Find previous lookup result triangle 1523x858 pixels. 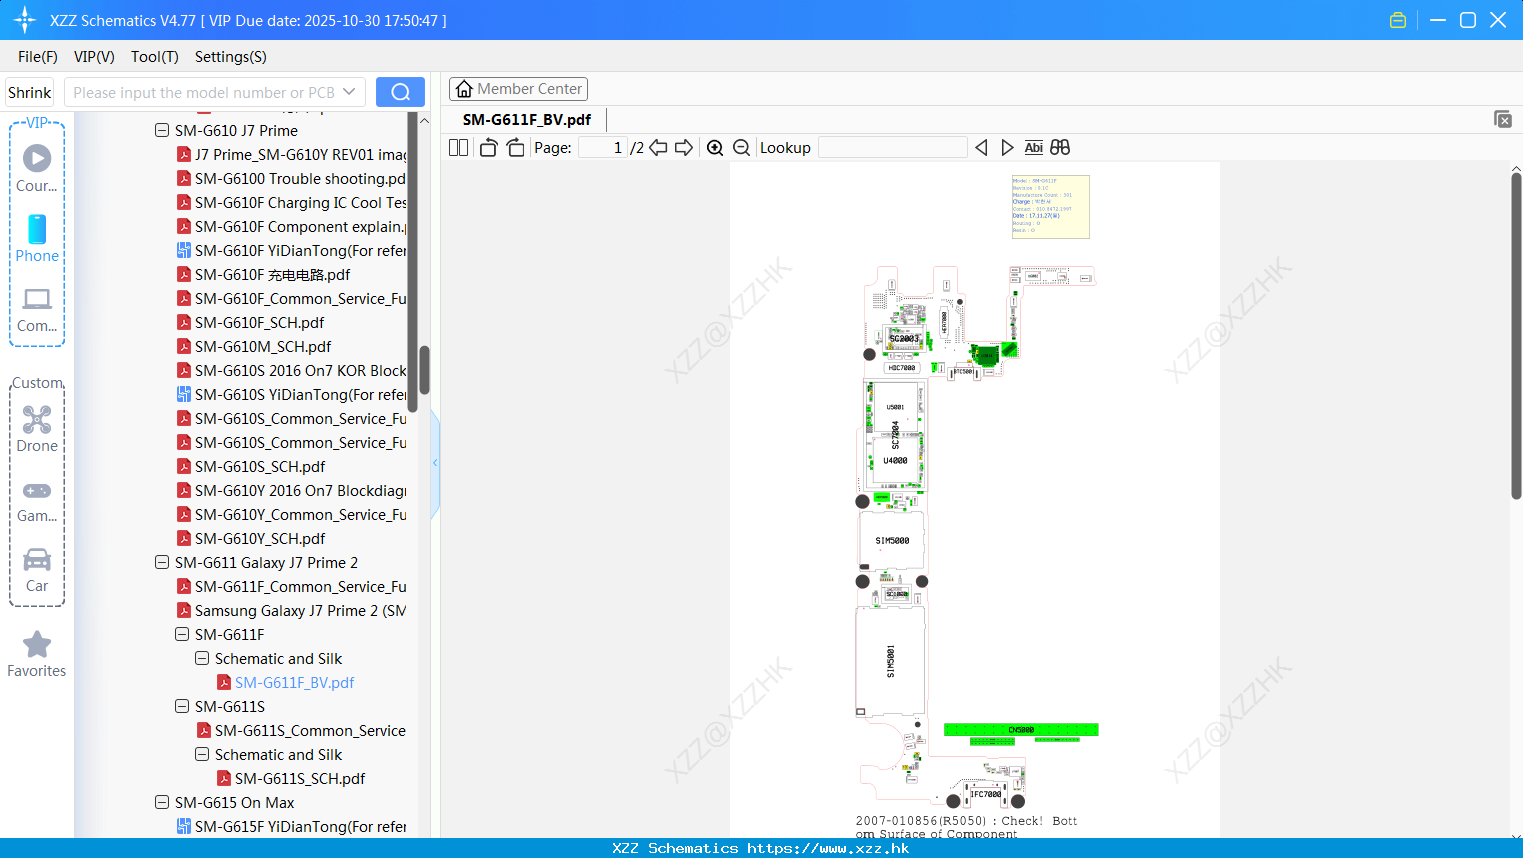(x=981, y=148)
